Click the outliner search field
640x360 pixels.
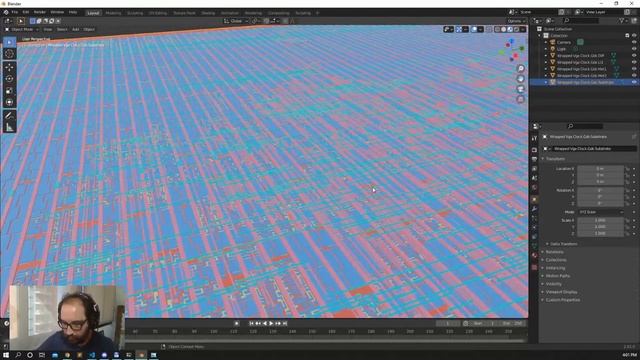point(581,20)
